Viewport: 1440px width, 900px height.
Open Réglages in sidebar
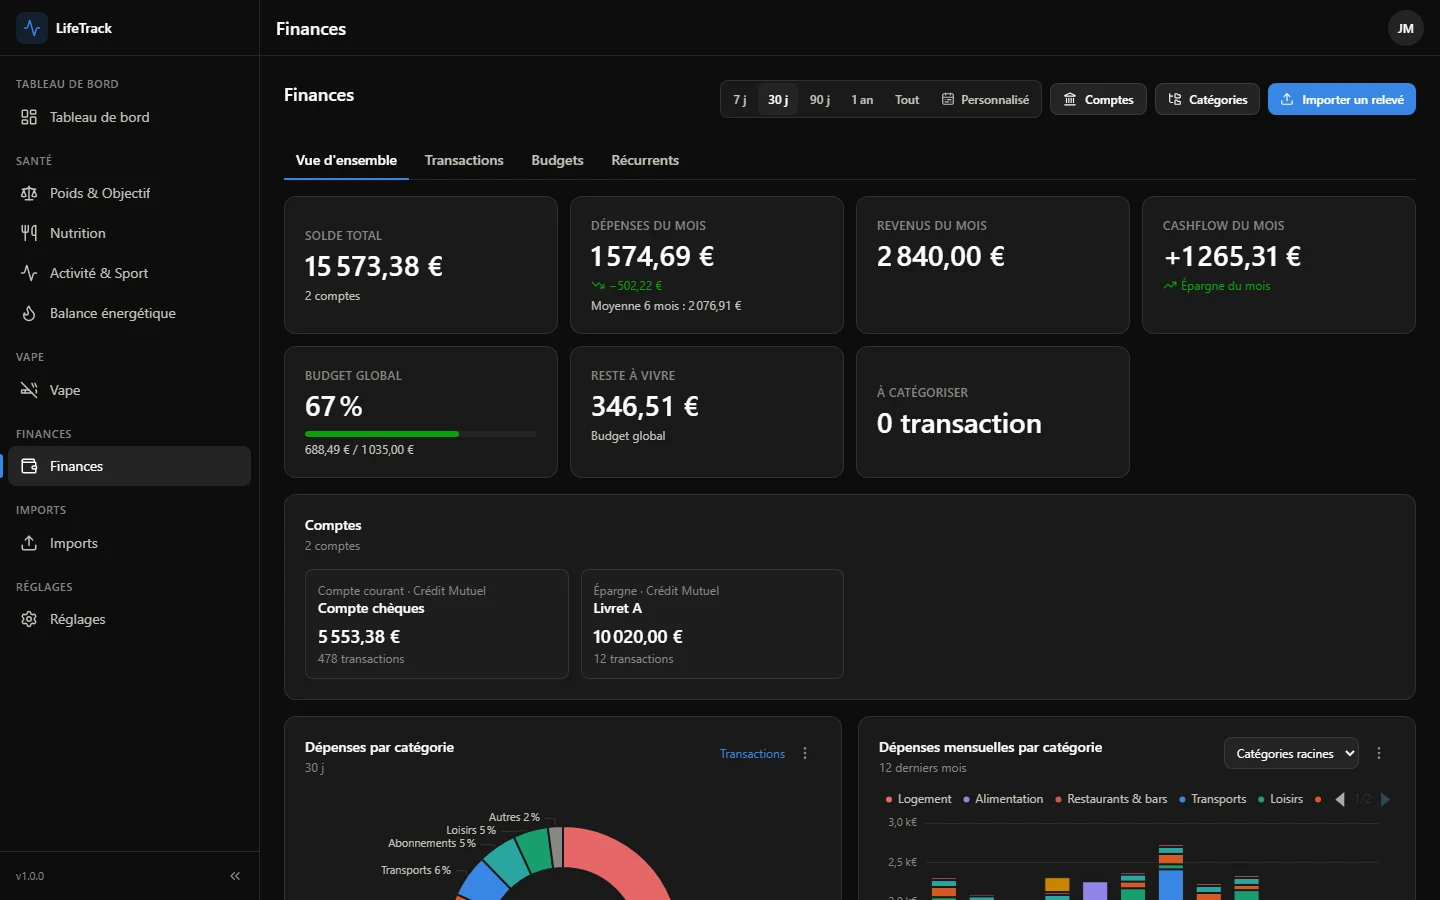(x=129, y=619)
